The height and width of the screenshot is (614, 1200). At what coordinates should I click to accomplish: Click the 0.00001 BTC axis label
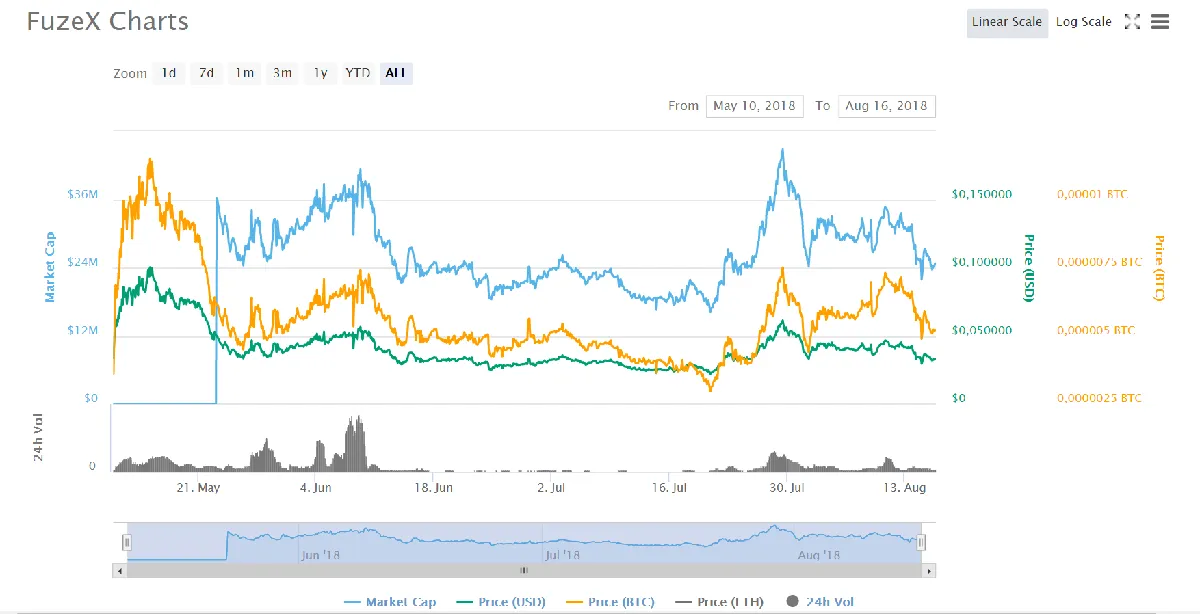(1092, 194)
